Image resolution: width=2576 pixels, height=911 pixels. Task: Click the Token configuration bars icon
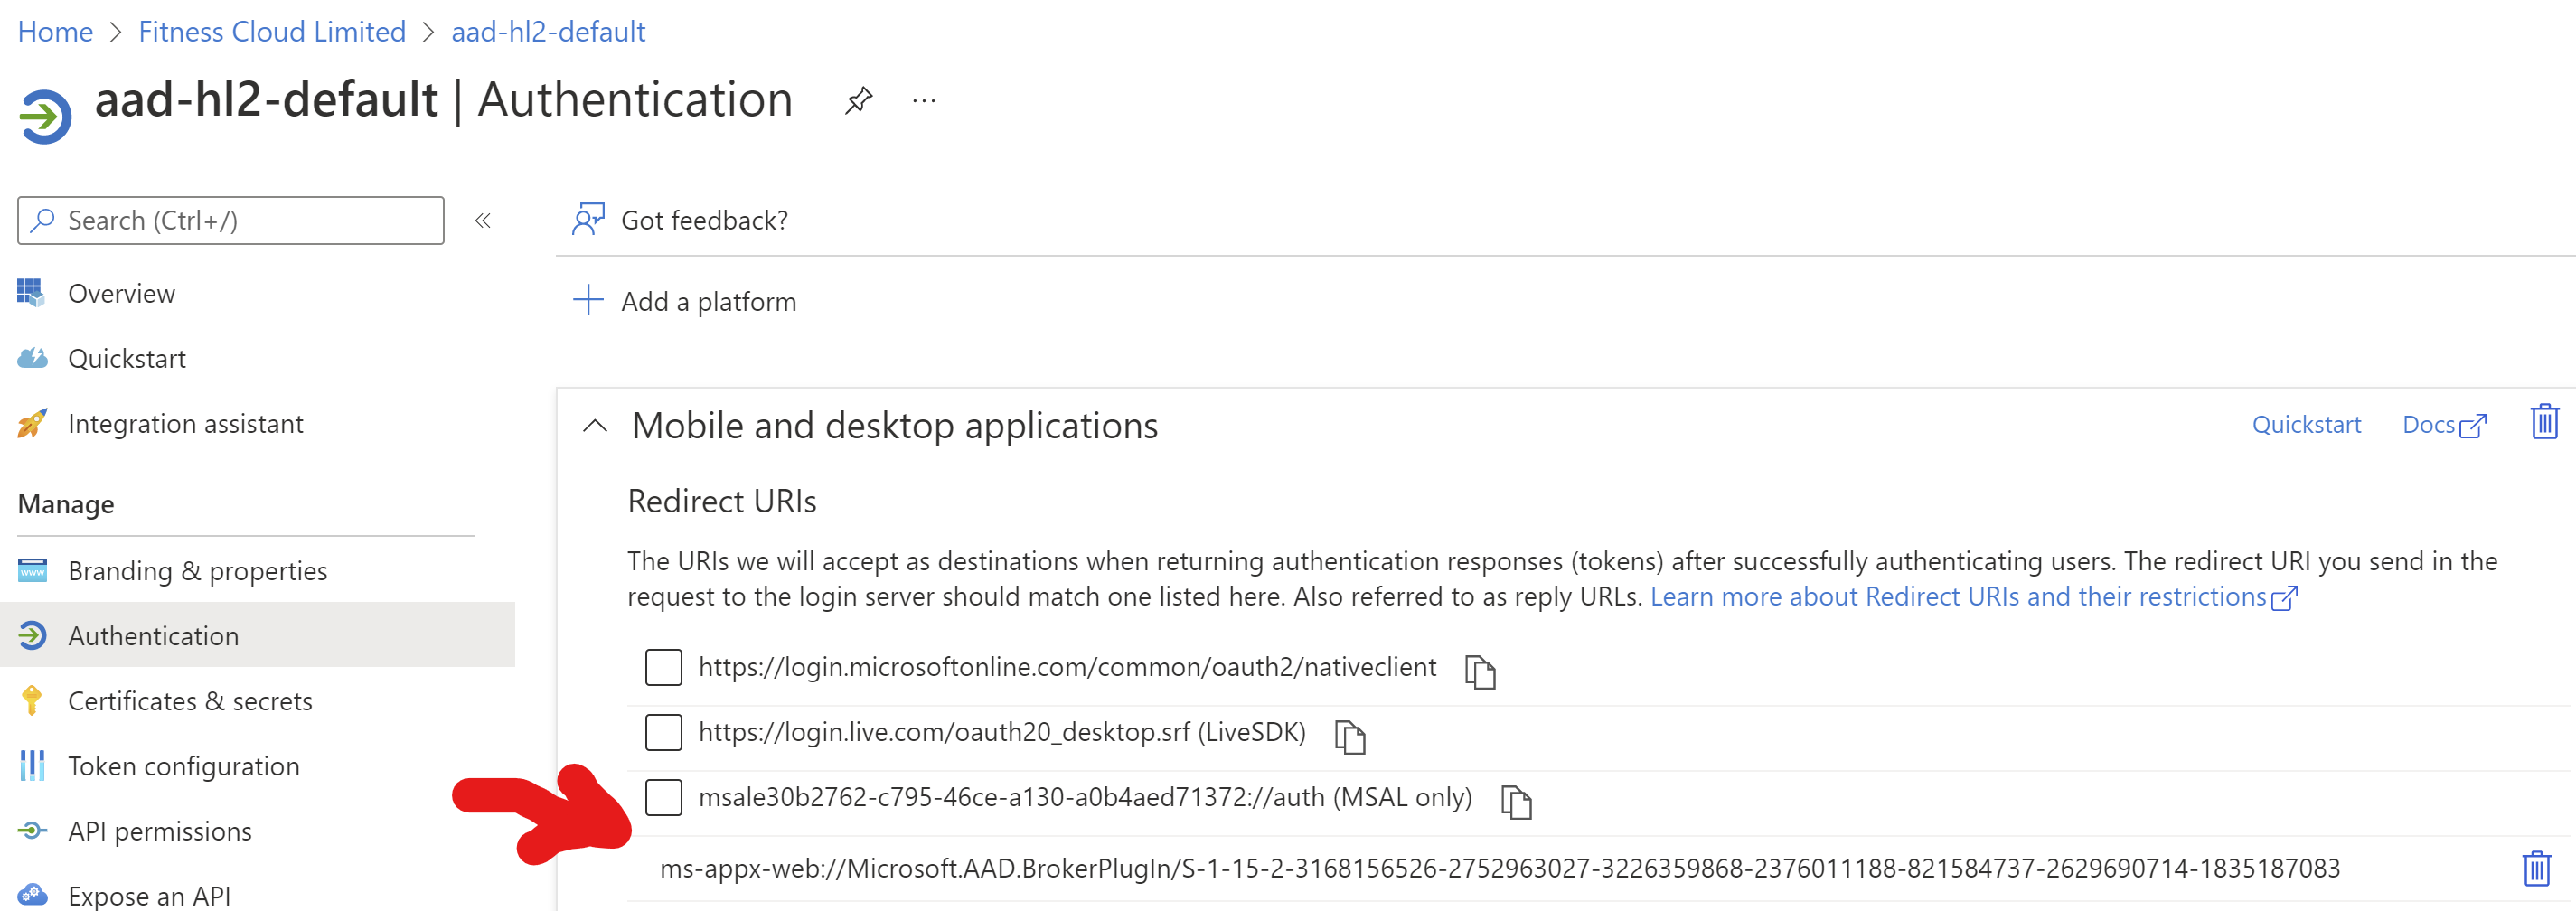tap(32, 765)
